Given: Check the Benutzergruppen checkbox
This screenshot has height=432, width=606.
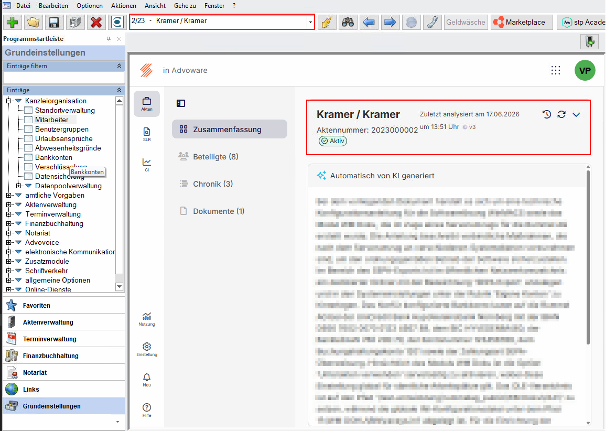Looking at the screenshot, I should click(28, 129).
